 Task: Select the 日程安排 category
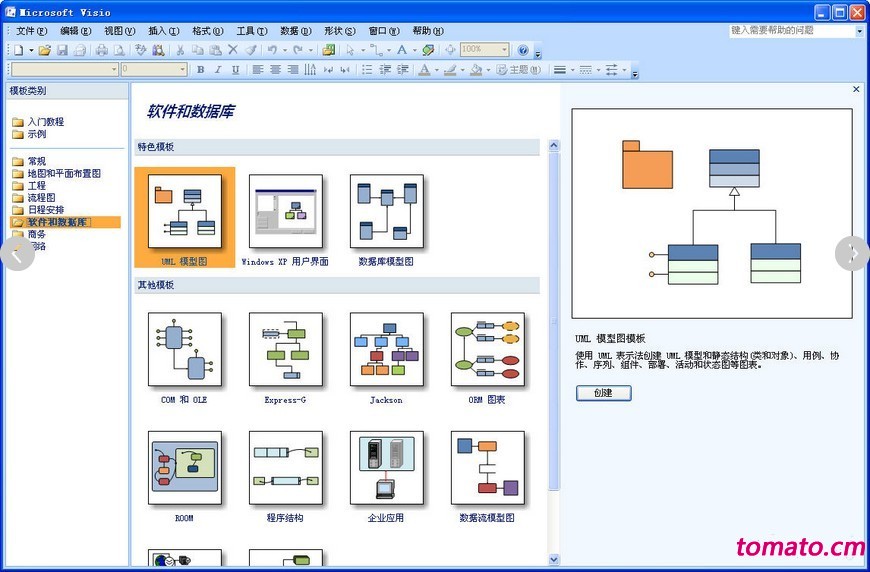click(38, 210)
